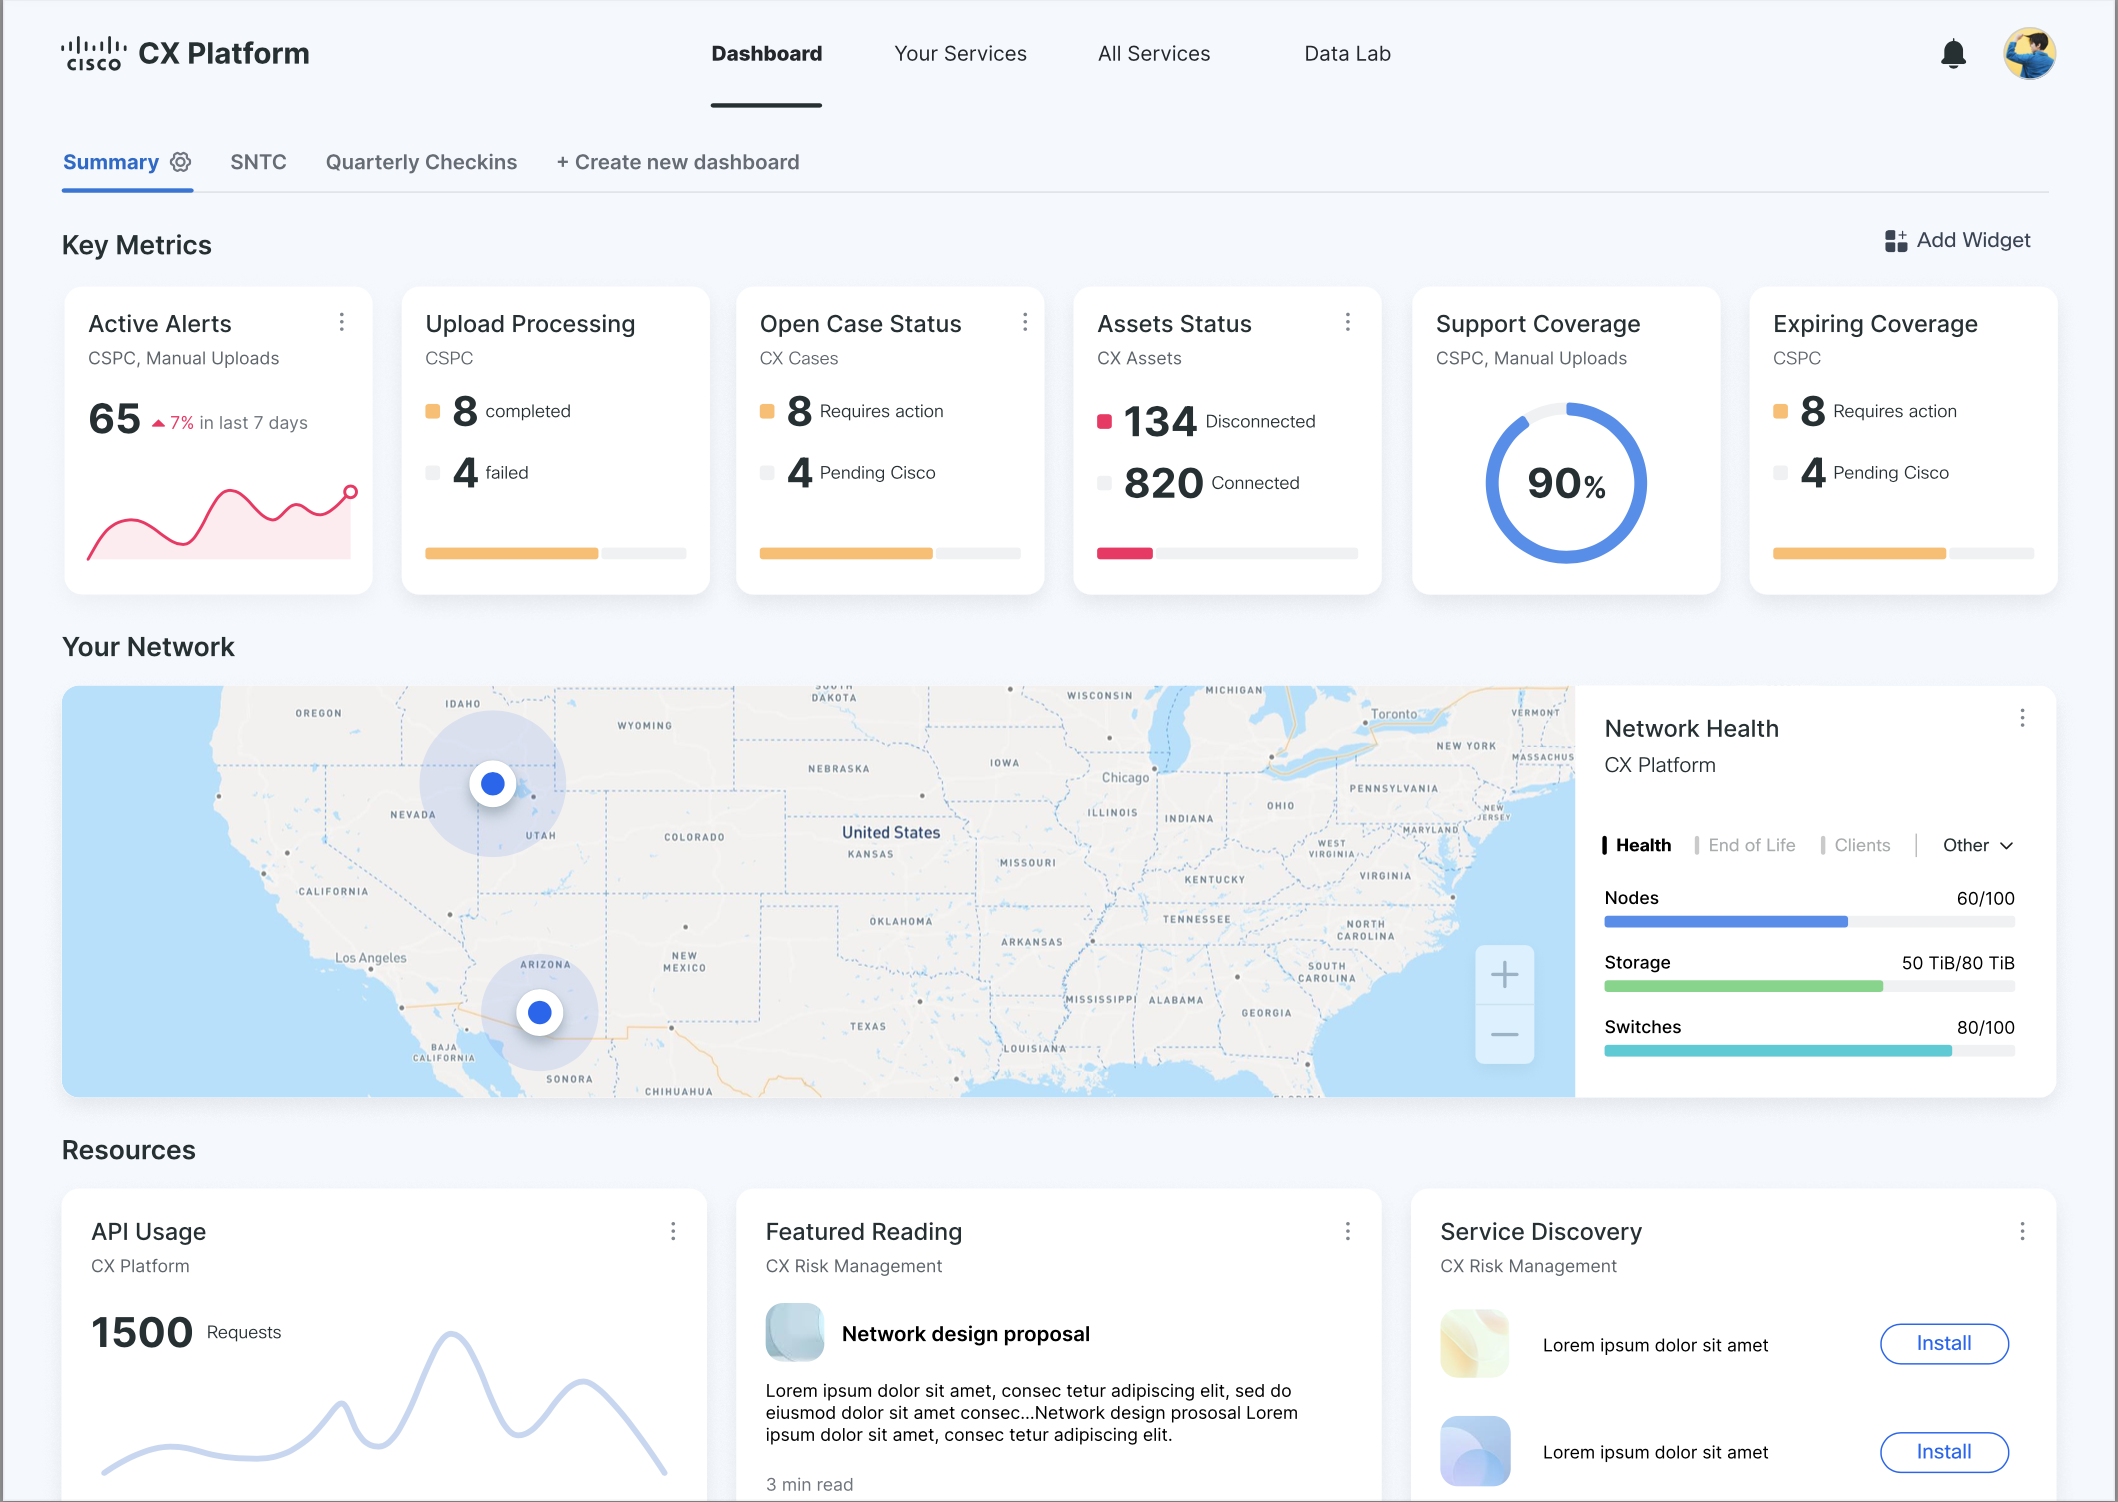Select the Health filter in Network Health
The width and height of the screenshot is (2118, 1502).
pyautogui.click(x=1642, y=845)
